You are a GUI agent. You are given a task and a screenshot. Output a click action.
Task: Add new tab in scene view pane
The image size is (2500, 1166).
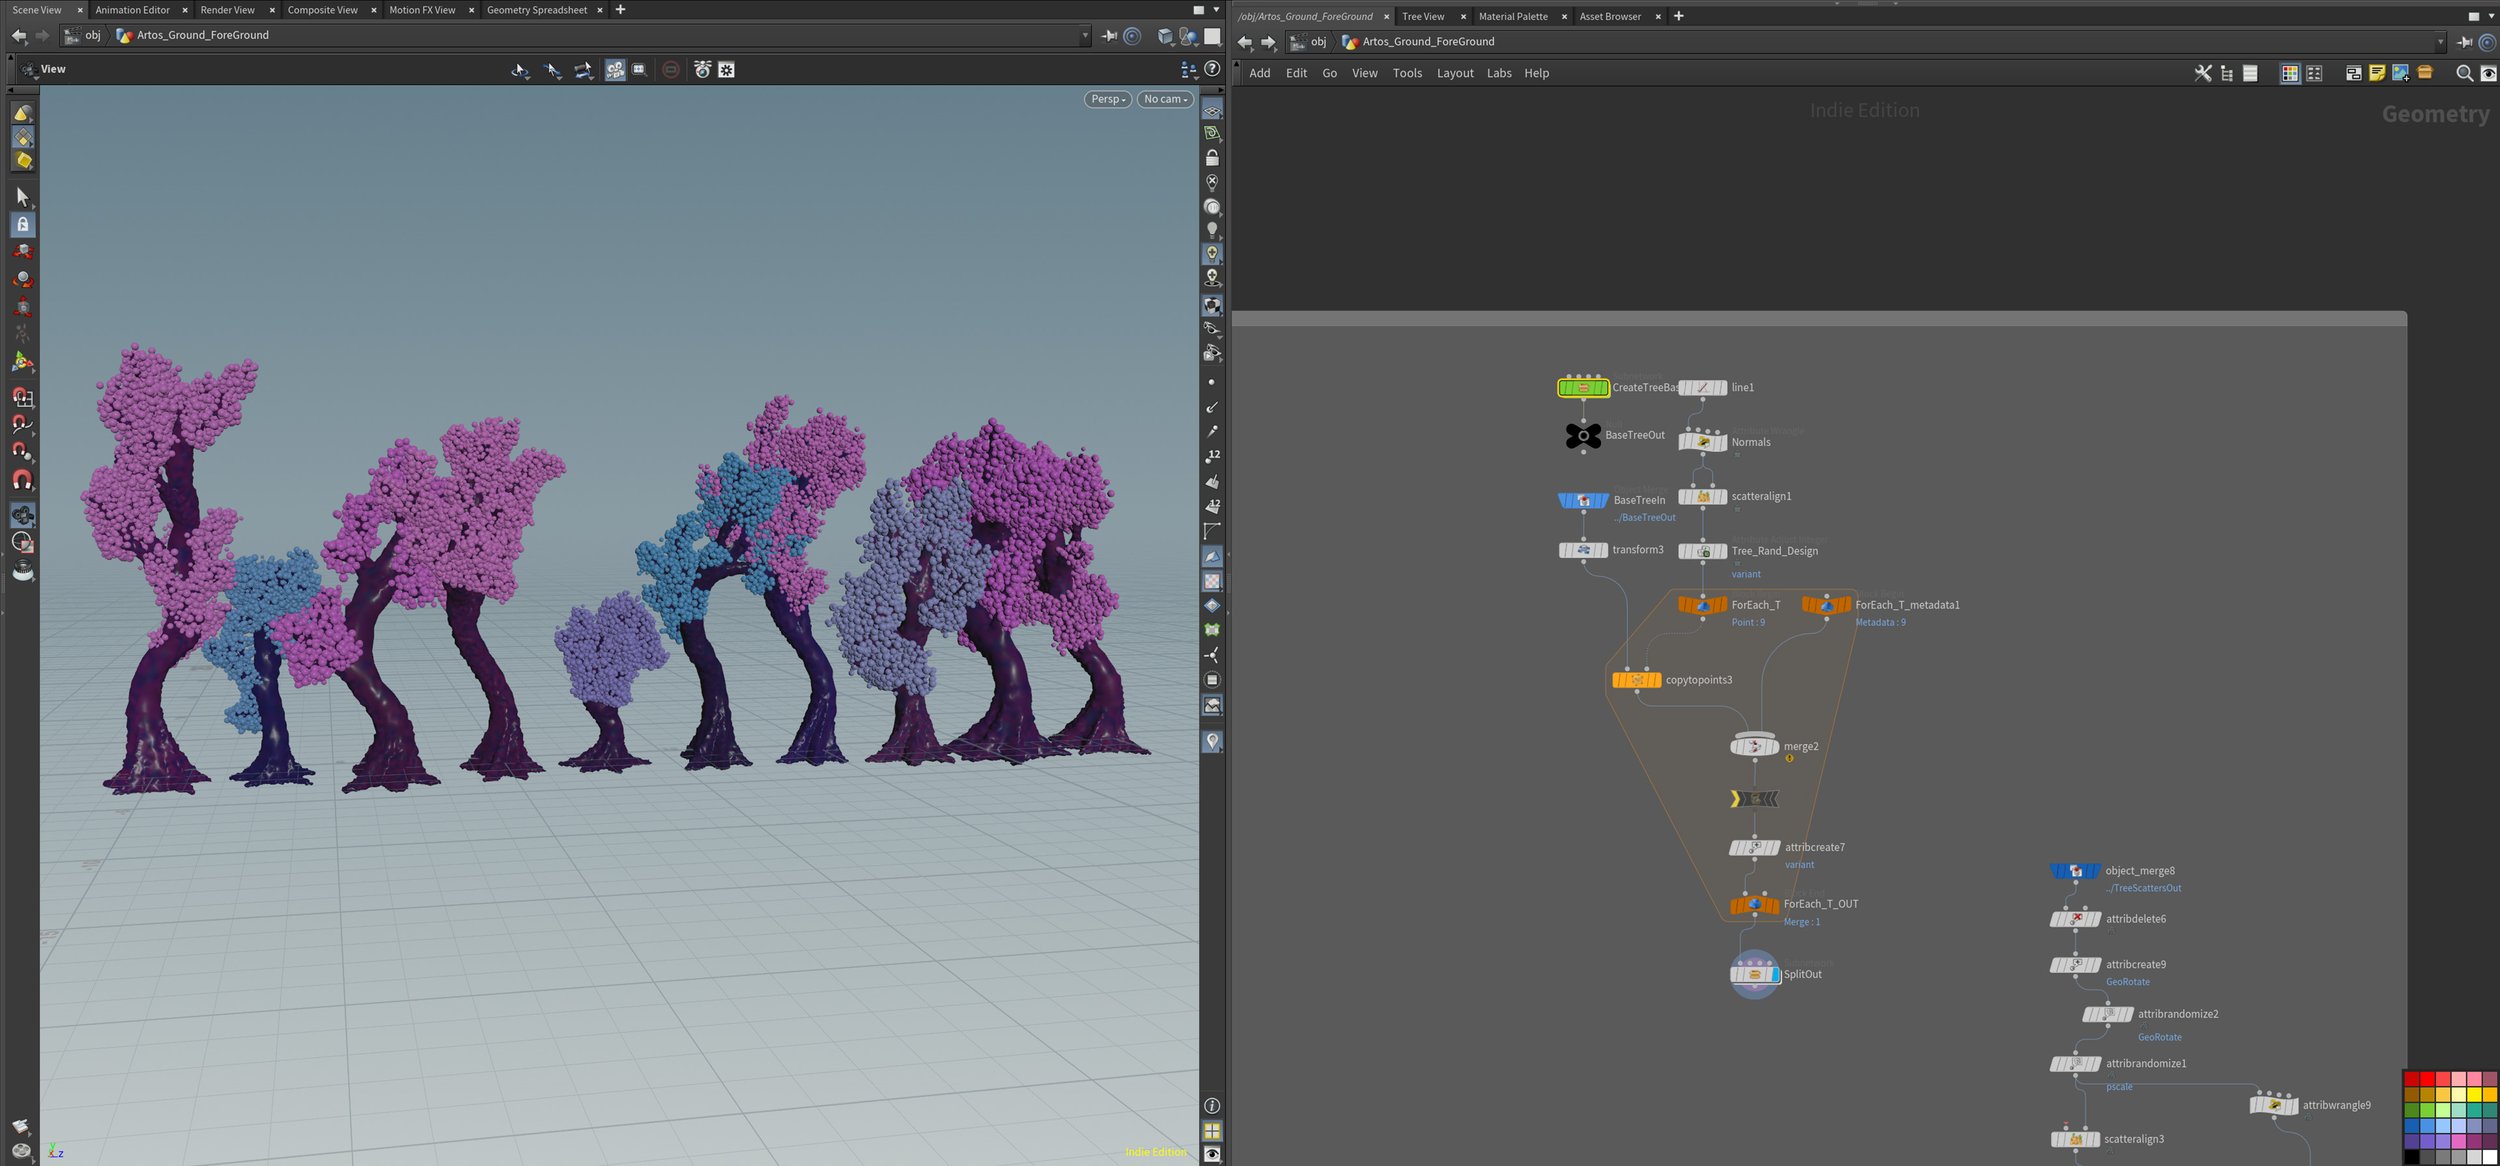620,10
